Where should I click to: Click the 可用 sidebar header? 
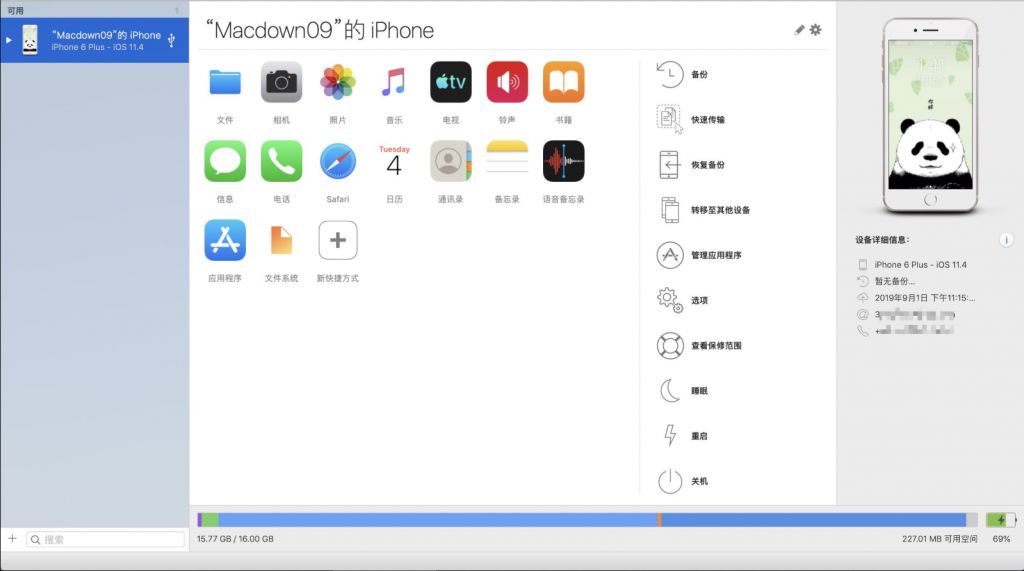pyautogui.click(x=15, y=10)
